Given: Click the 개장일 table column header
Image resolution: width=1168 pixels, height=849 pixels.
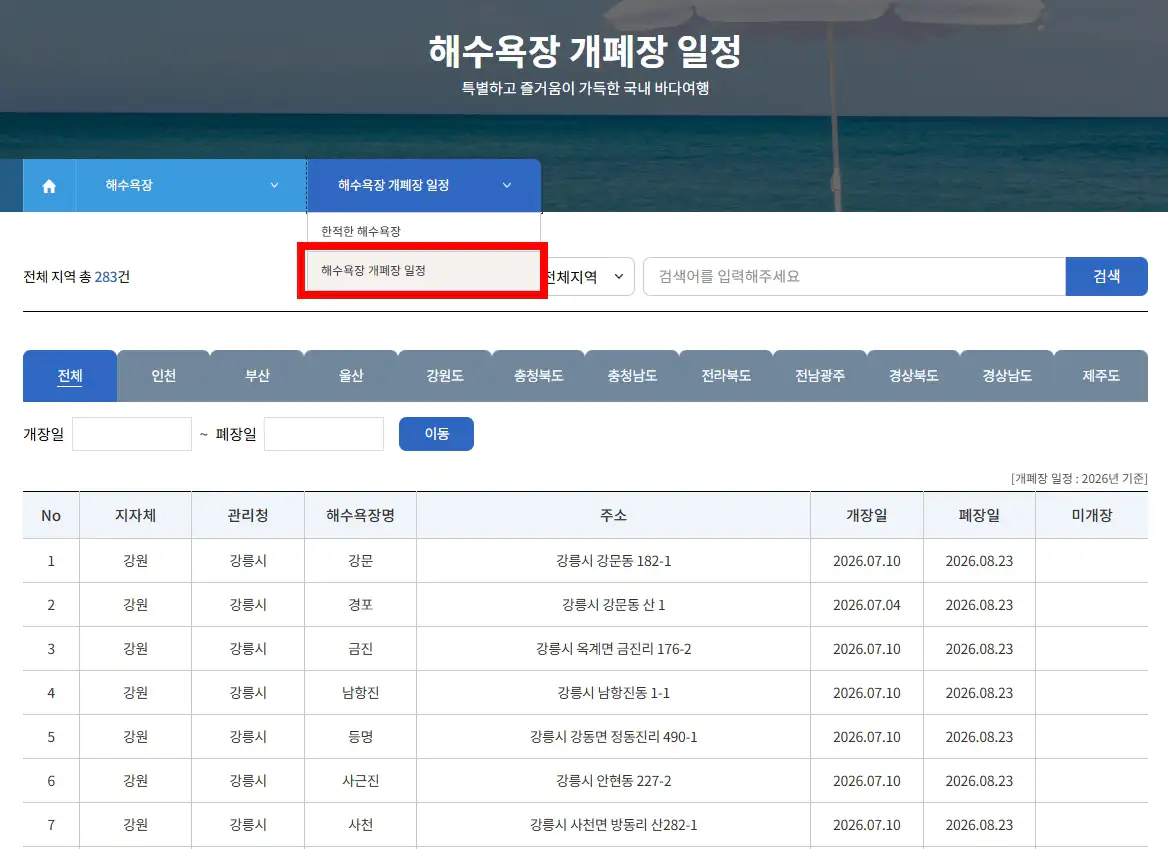Looking at the screenshot, I should tap(867, 515).
